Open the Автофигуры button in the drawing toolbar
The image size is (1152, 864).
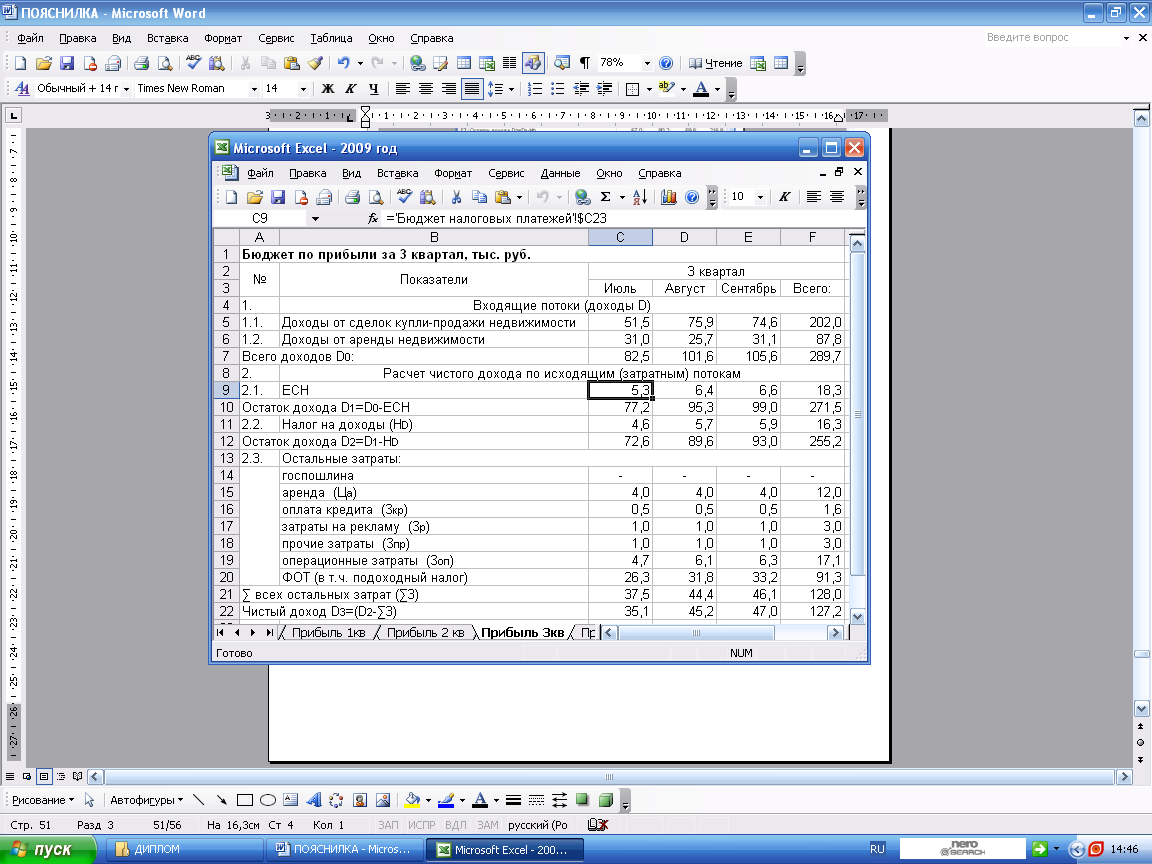click(146, 800)
